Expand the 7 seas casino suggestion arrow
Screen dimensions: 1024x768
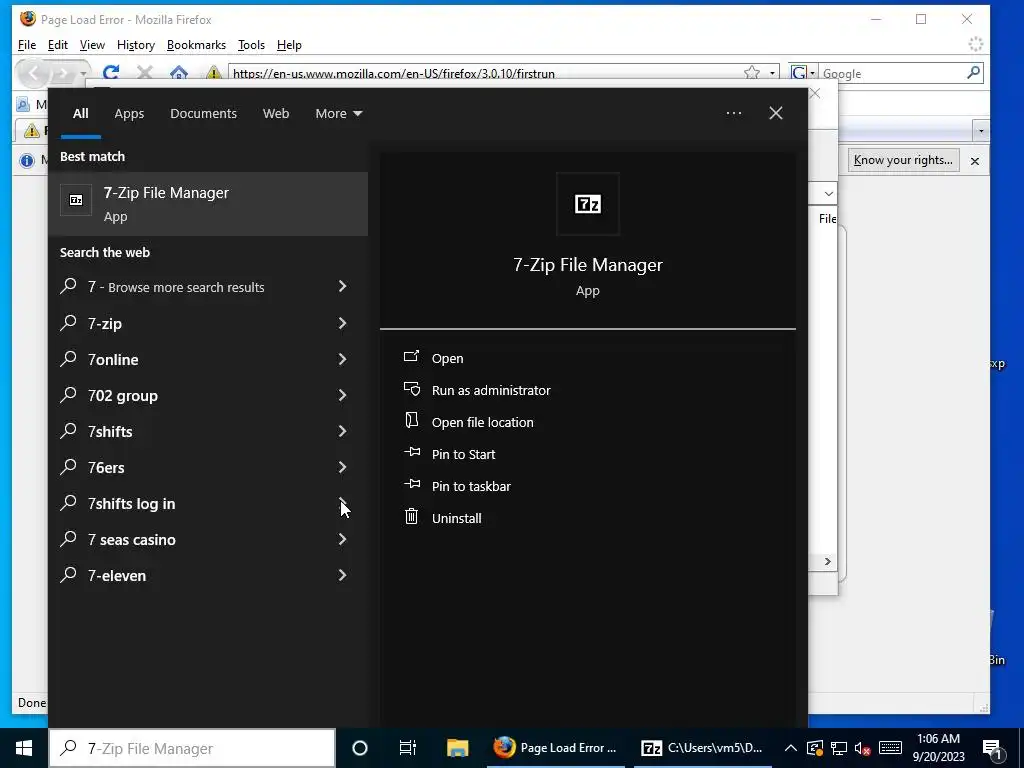point(342,539)
